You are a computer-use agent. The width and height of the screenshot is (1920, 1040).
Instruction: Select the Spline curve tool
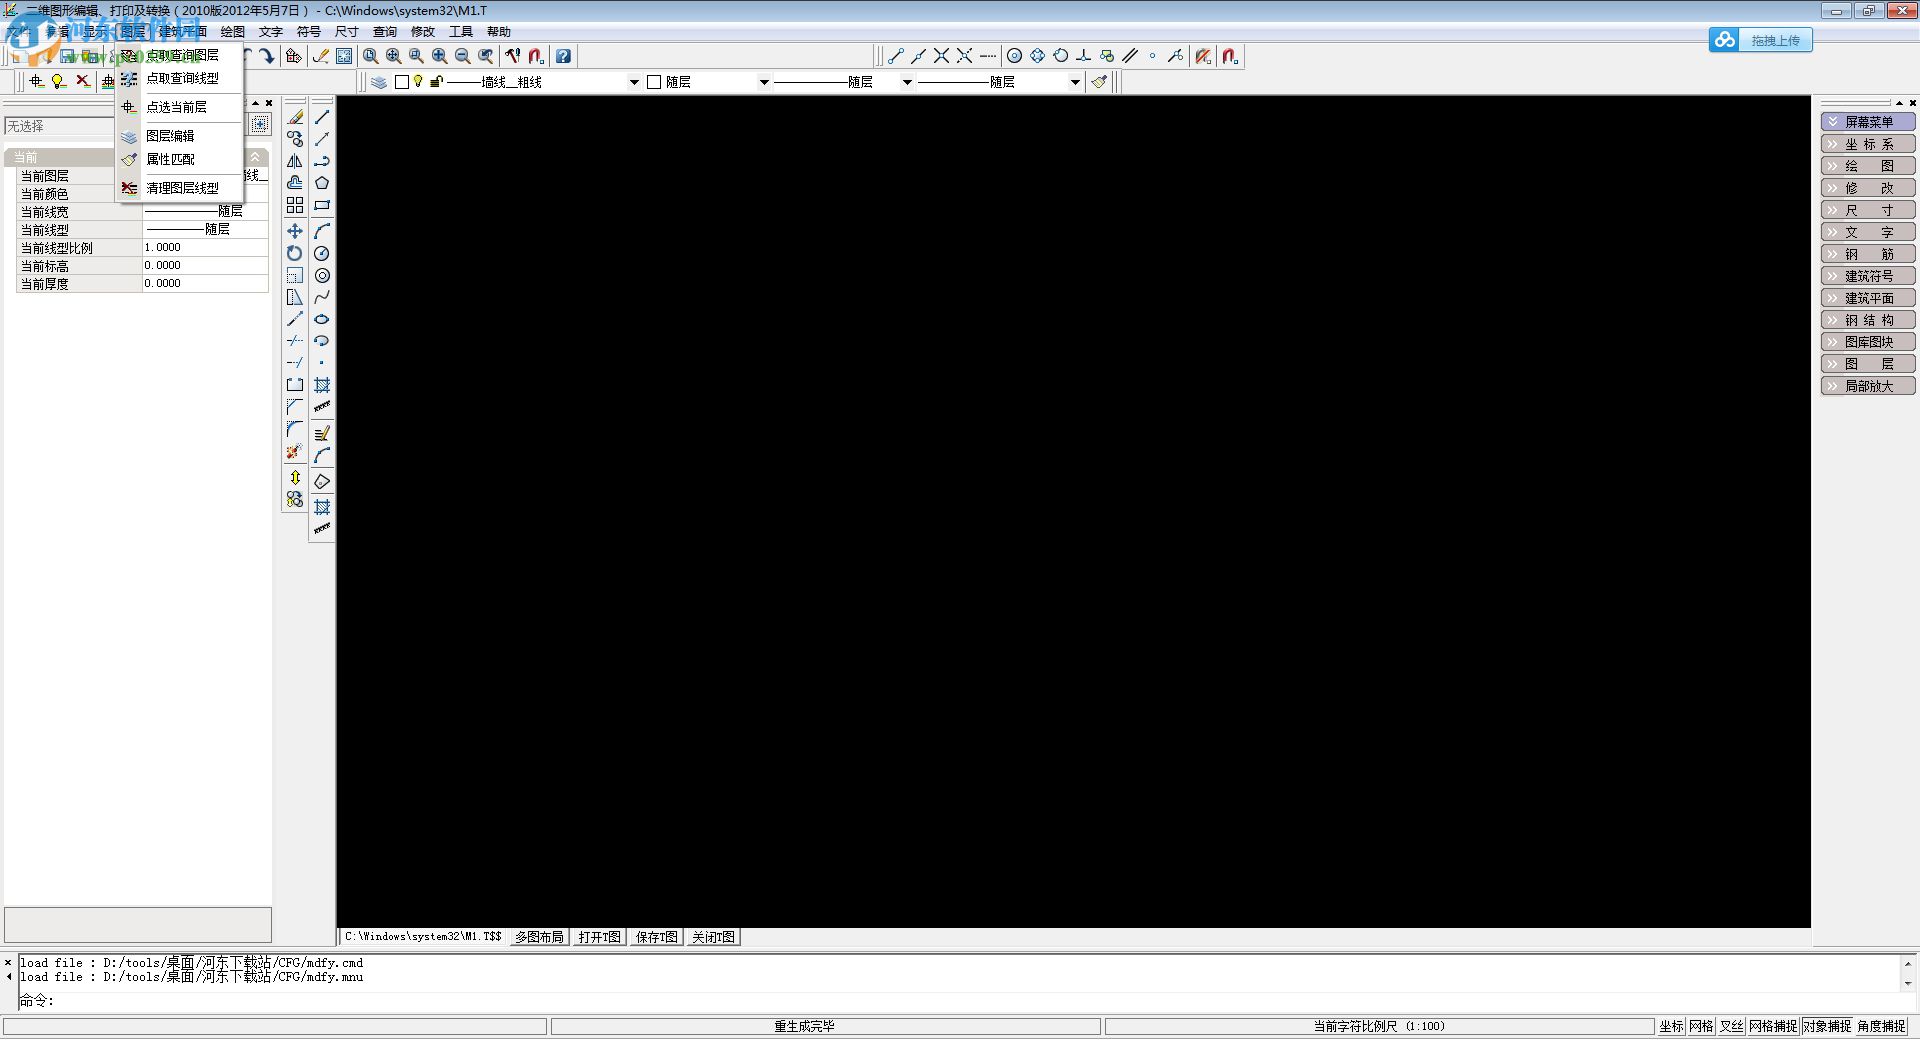coord(322,297)
